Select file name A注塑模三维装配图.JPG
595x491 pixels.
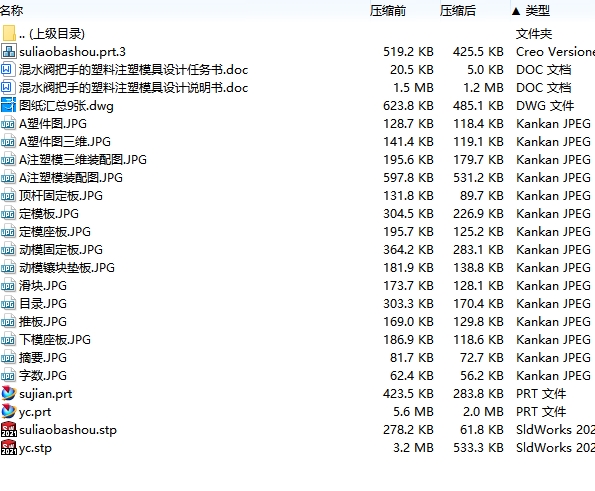[x=83, y=159]
